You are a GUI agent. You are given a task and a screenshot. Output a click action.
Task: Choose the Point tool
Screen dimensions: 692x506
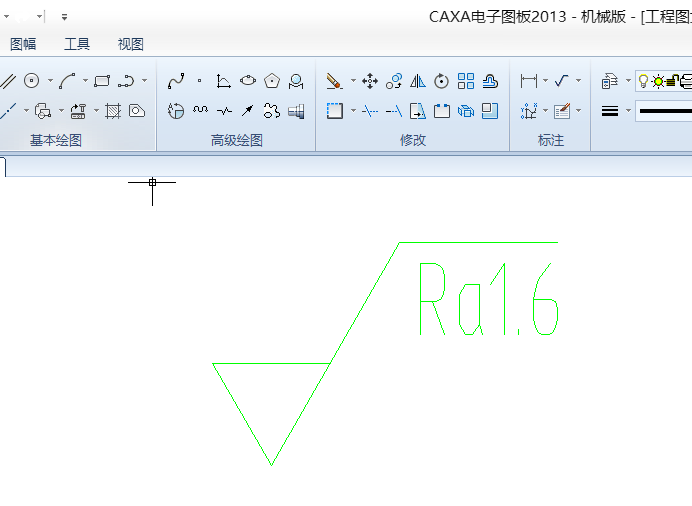tap(199, 81)
